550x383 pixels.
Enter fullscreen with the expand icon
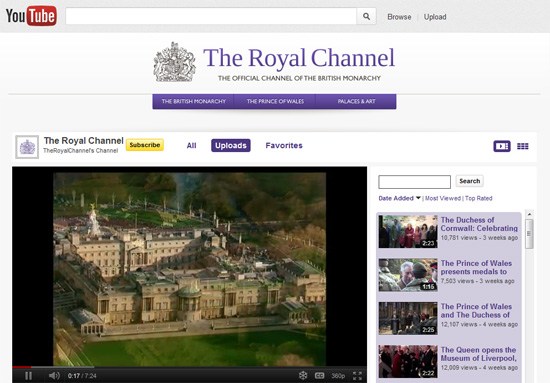pyautogui.click(x=357, y=376)
